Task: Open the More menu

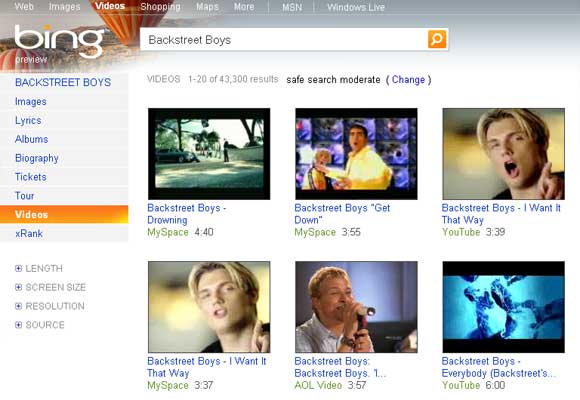Action: click(x=244, y=7)
